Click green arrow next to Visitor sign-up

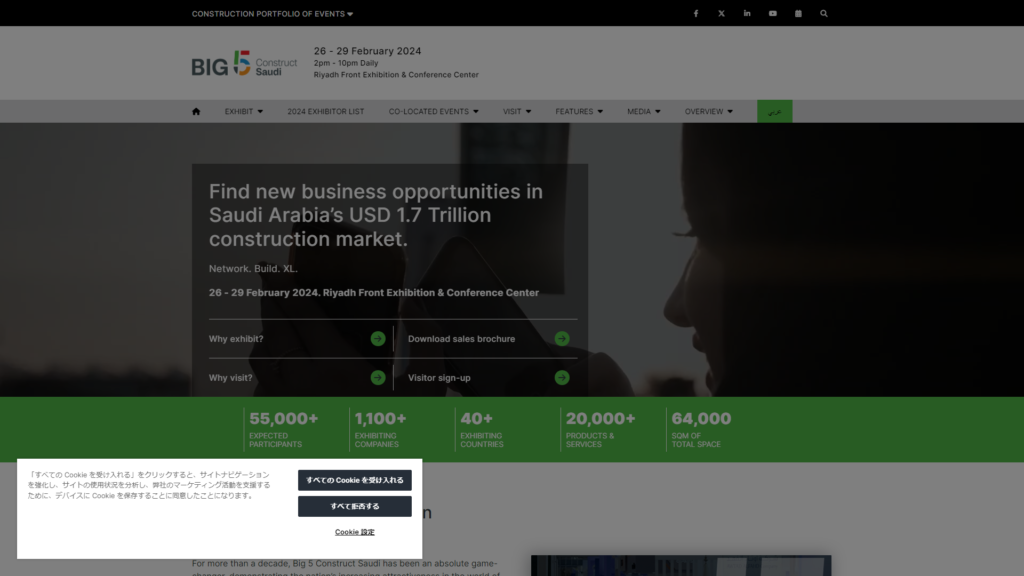click(562, 377)
